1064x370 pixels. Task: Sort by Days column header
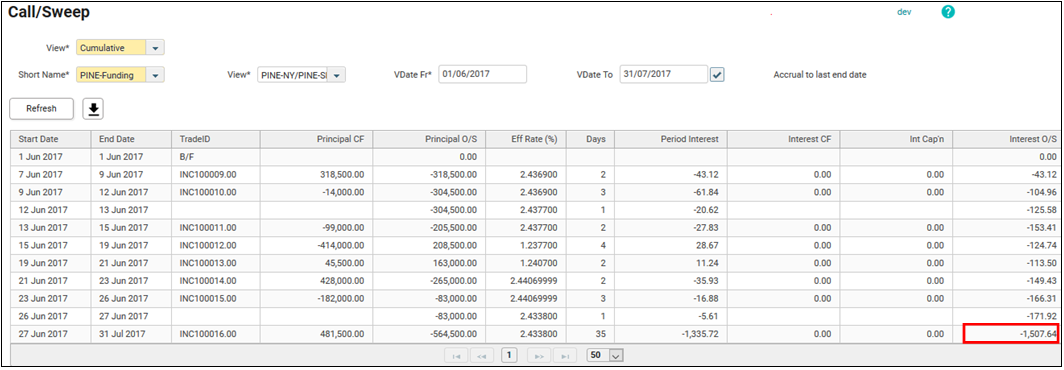590,139
